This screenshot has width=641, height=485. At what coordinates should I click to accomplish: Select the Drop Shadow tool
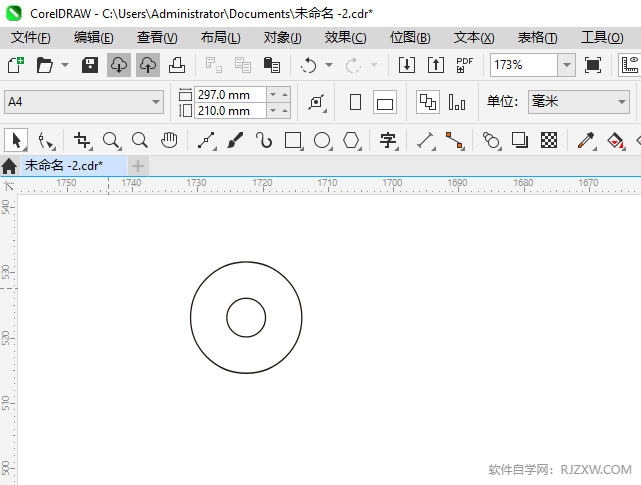(x=520, y=141)
